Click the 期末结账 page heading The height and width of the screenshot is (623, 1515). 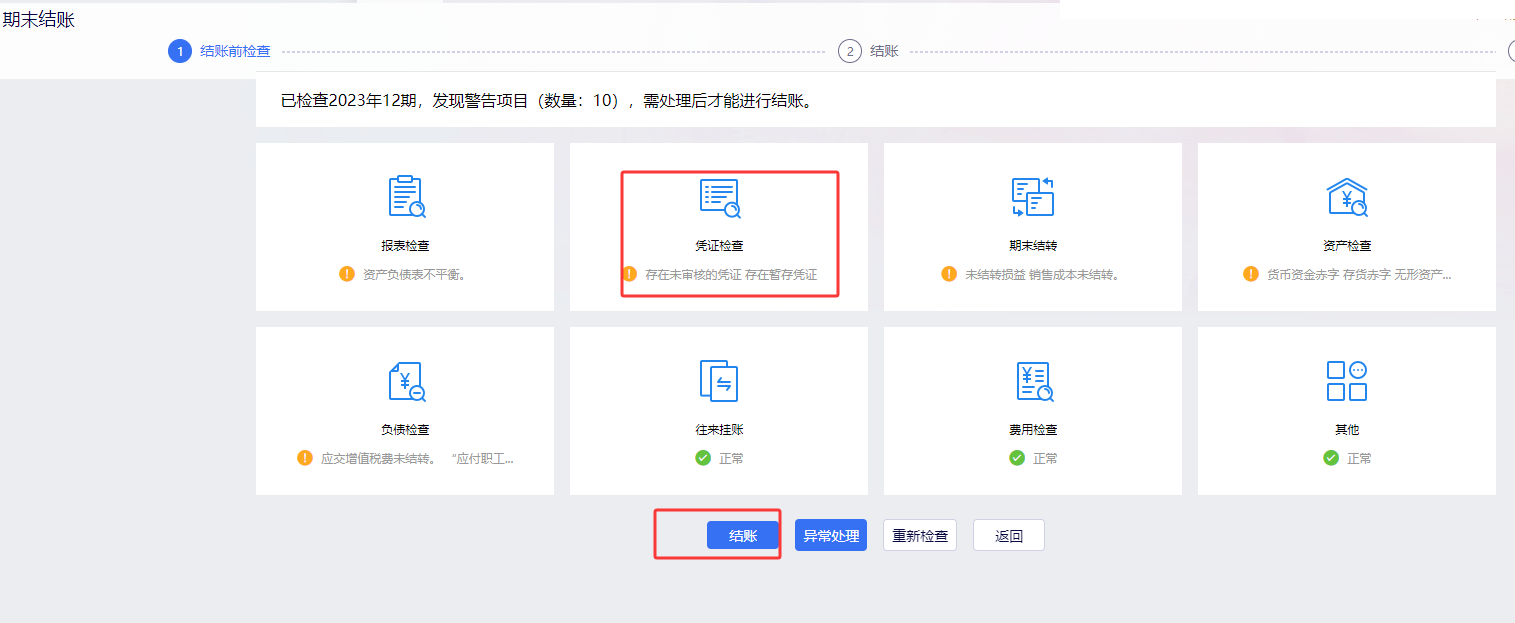point(39,19)
